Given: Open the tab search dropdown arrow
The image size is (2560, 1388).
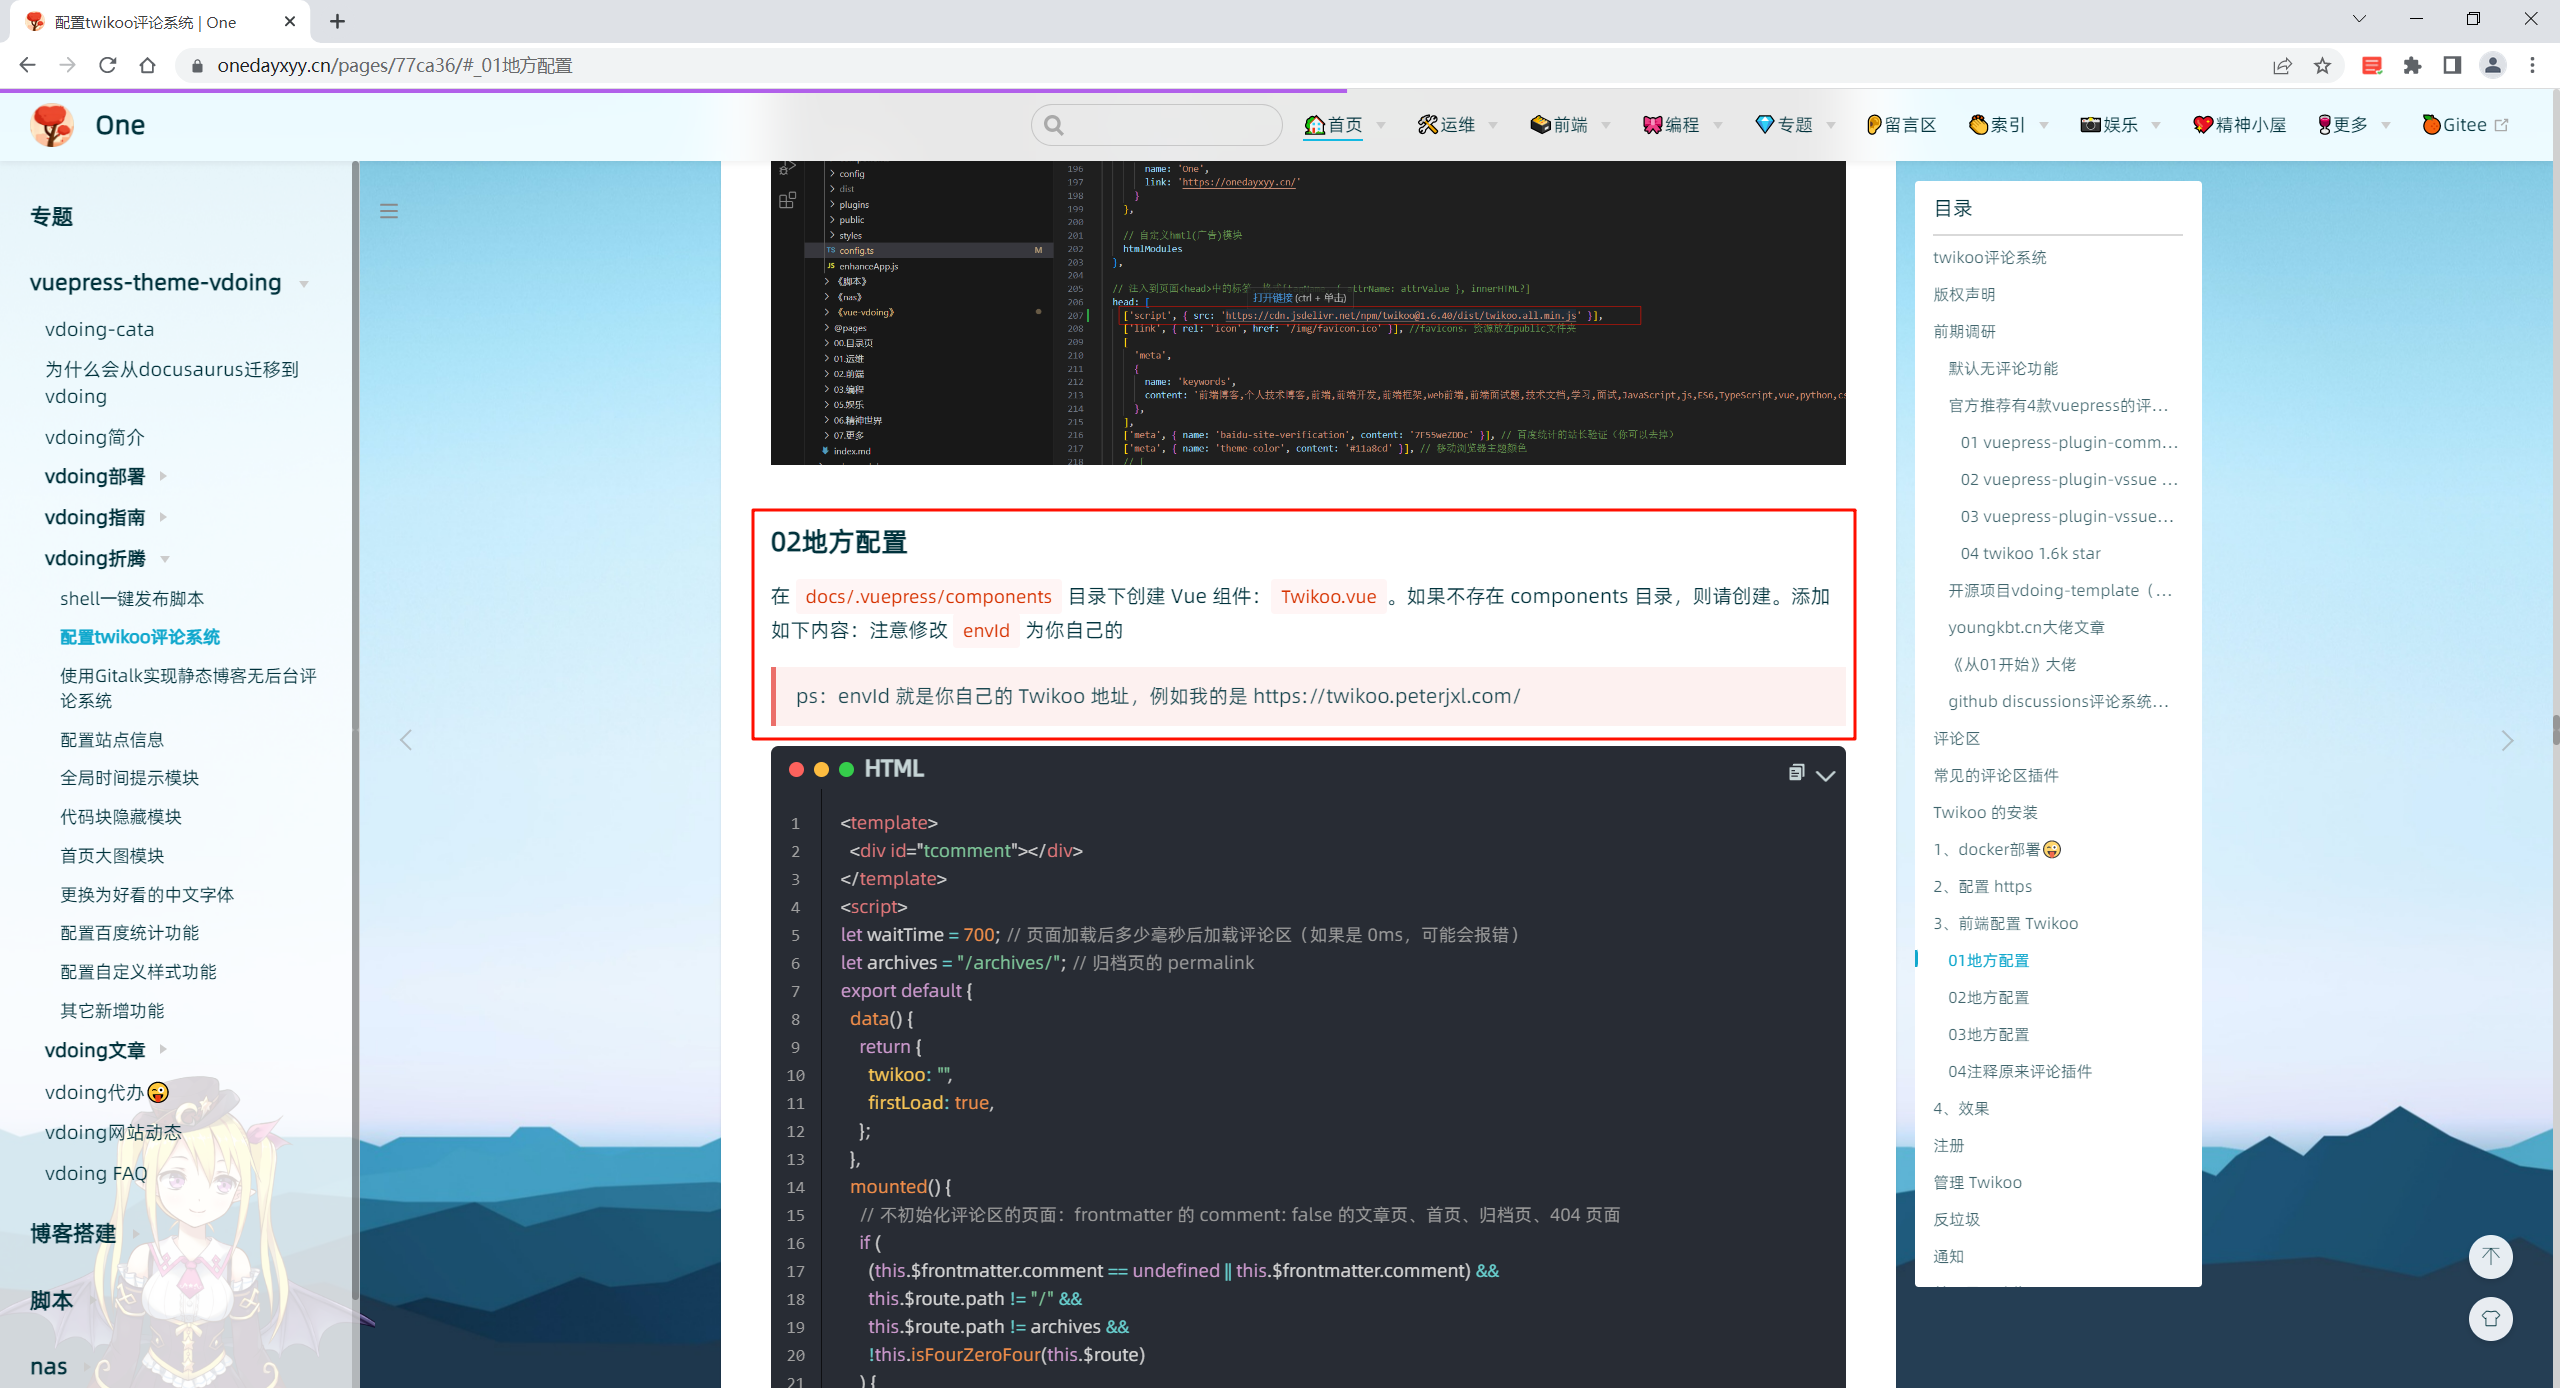Looking at the screenshot, I should click(x=2359, y=19).
